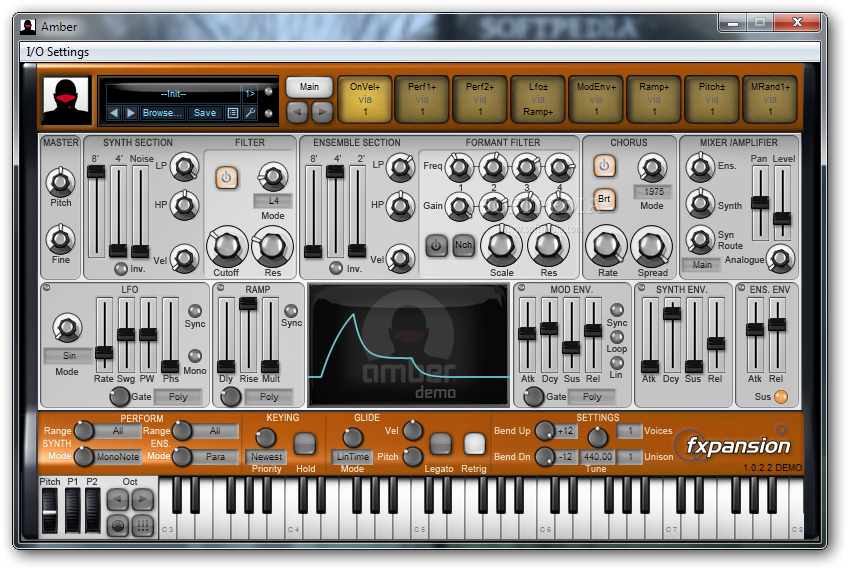Select the MRand1+ modulation slot
This screenshot has height=570, width=848.
[x=770, y=99]
